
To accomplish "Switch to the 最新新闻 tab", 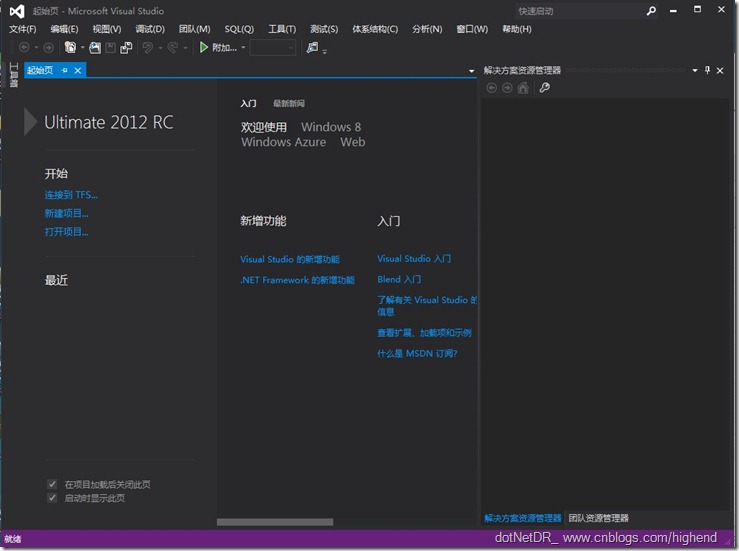I will click(x=288, y=103).
